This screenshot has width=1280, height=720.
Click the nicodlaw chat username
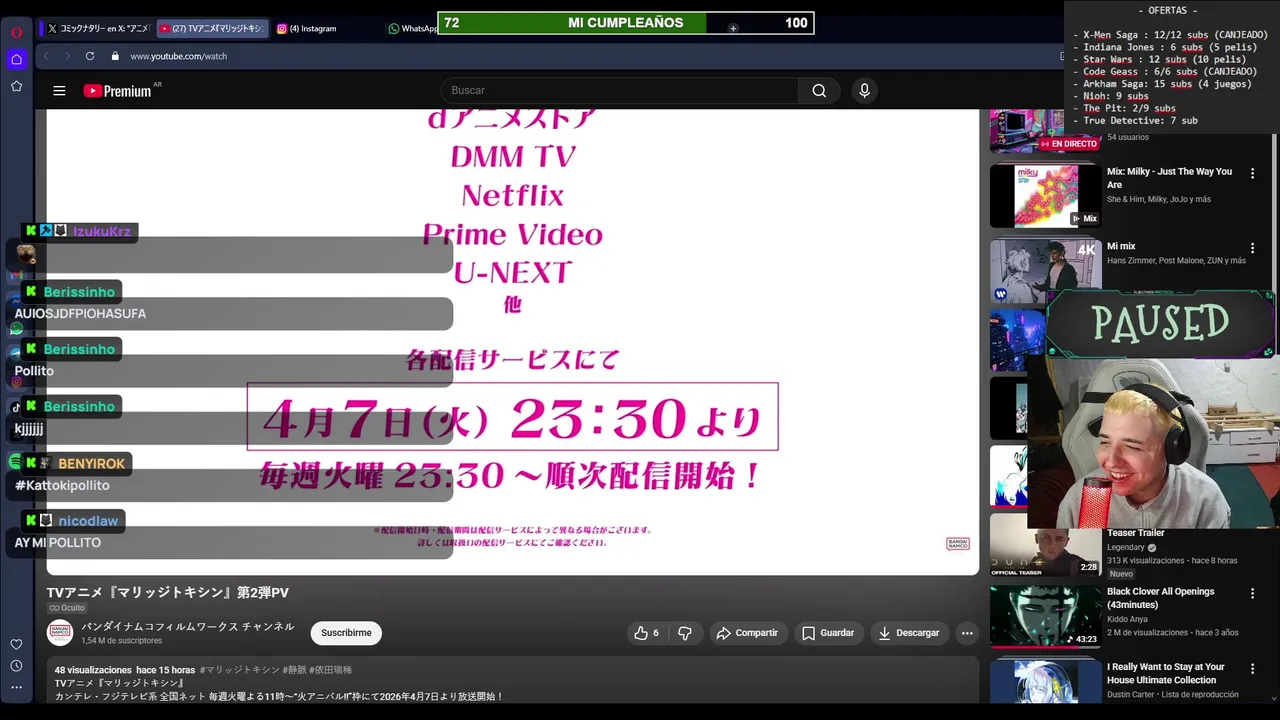pyautogui.click(x=88, y=521)
